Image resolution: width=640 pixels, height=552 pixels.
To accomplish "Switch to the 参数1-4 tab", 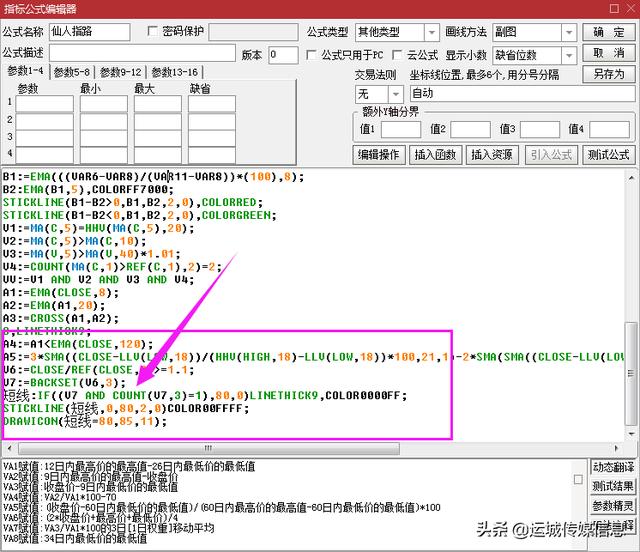I will point(25,71).
